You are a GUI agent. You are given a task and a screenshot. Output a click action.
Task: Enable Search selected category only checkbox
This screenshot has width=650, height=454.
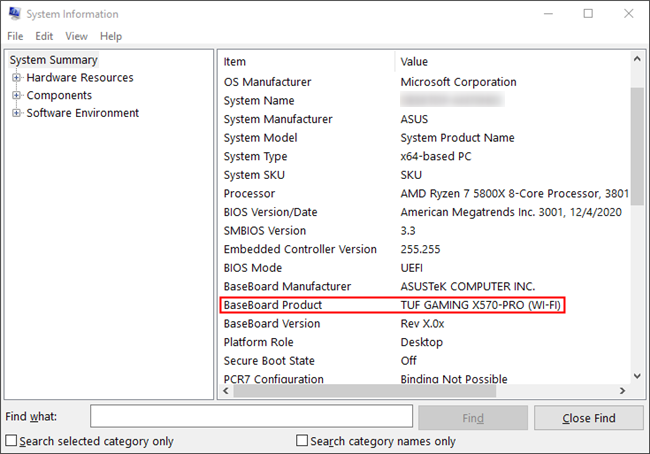pos(12,441)
